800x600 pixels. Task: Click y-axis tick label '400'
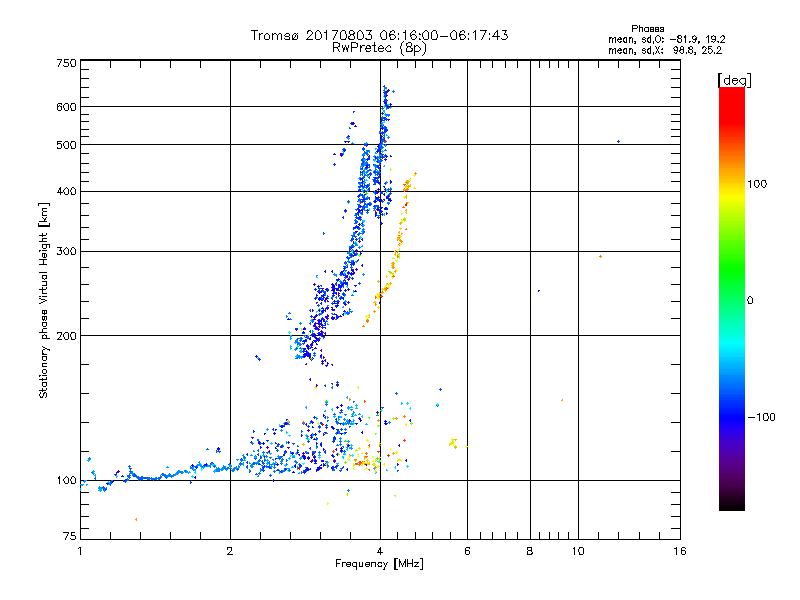click(66, 192)
